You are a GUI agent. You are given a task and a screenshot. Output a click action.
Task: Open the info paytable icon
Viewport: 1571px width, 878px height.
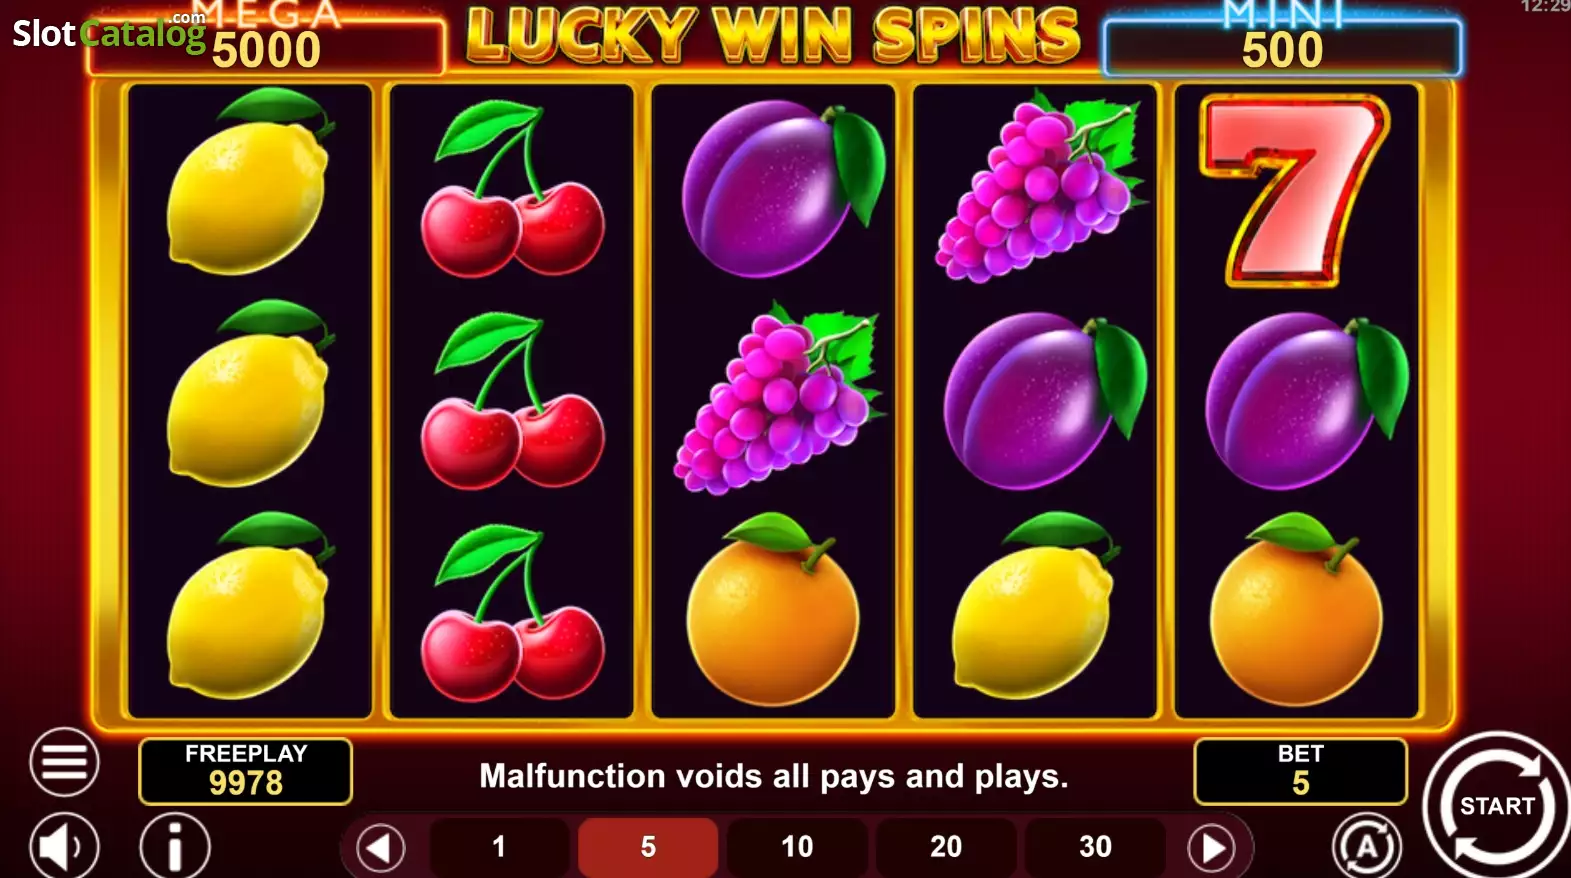tap(175, 846)
